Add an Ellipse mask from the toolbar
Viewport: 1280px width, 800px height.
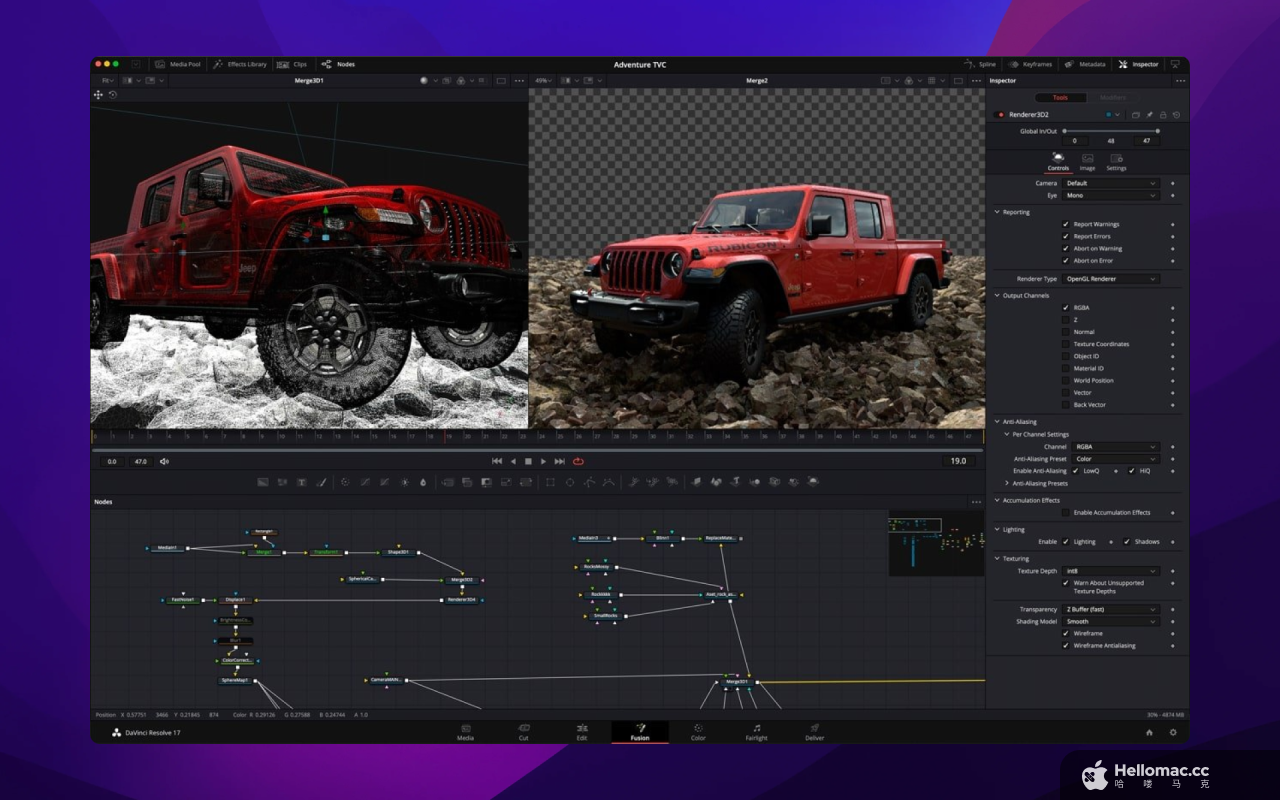click(570, 482)
